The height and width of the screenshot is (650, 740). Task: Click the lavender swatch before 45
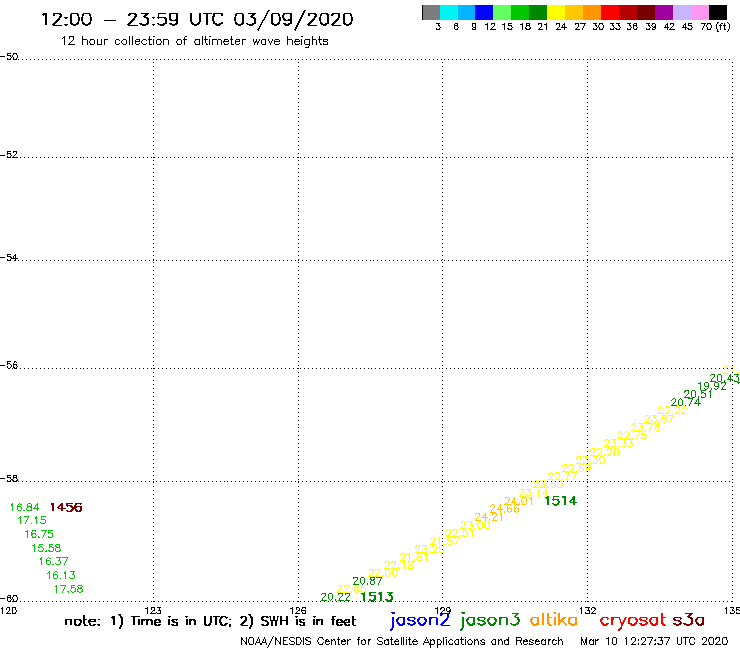(x=681, y=12)
